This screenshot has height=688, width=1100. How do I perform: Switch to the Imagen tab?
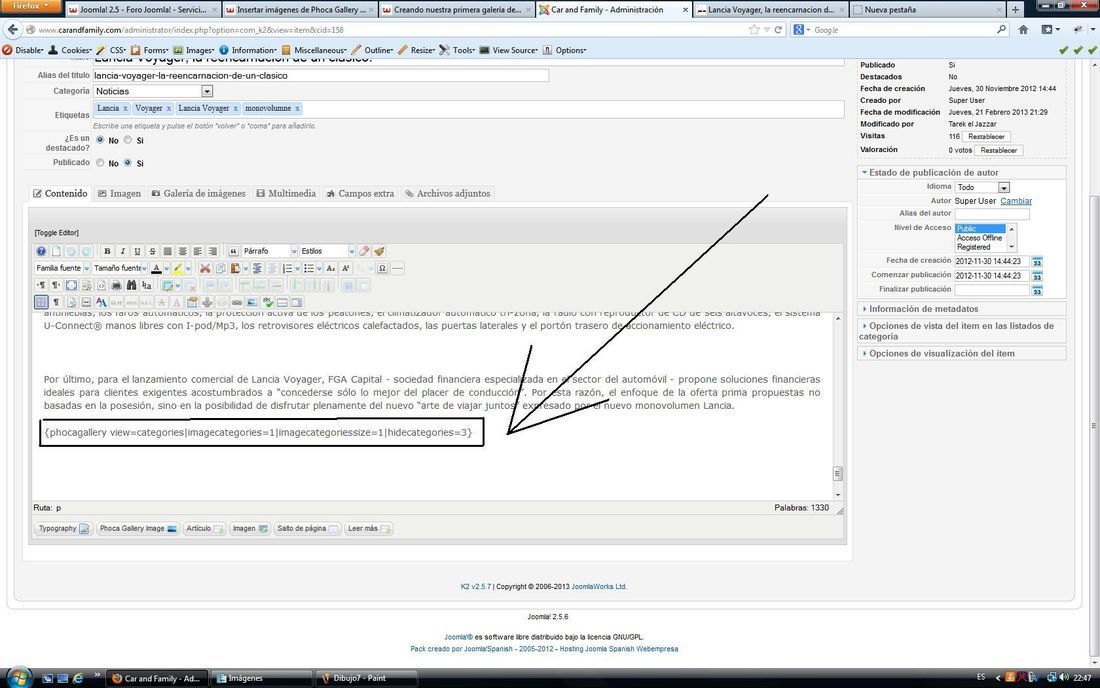119,194
